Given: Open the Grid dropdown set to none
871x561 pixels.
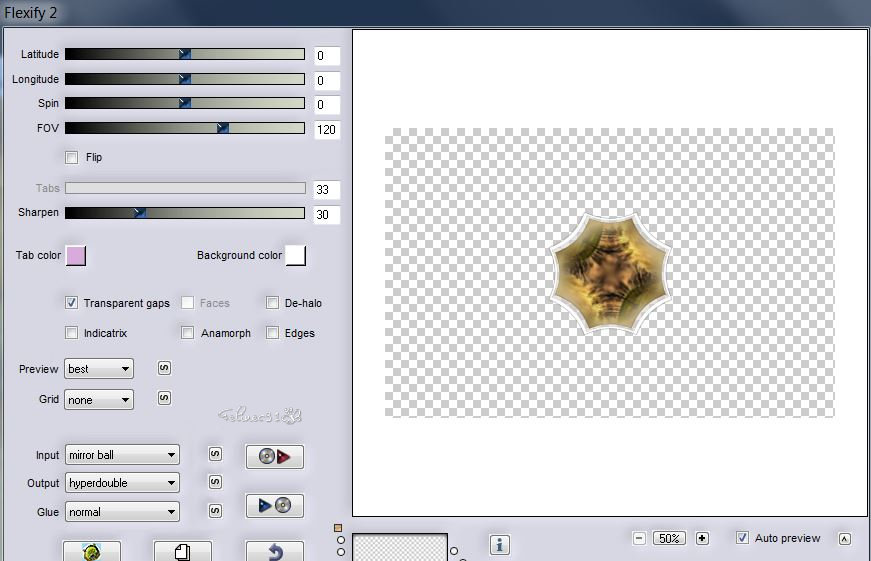Looking at the screenshot, I should click(99, 400).
